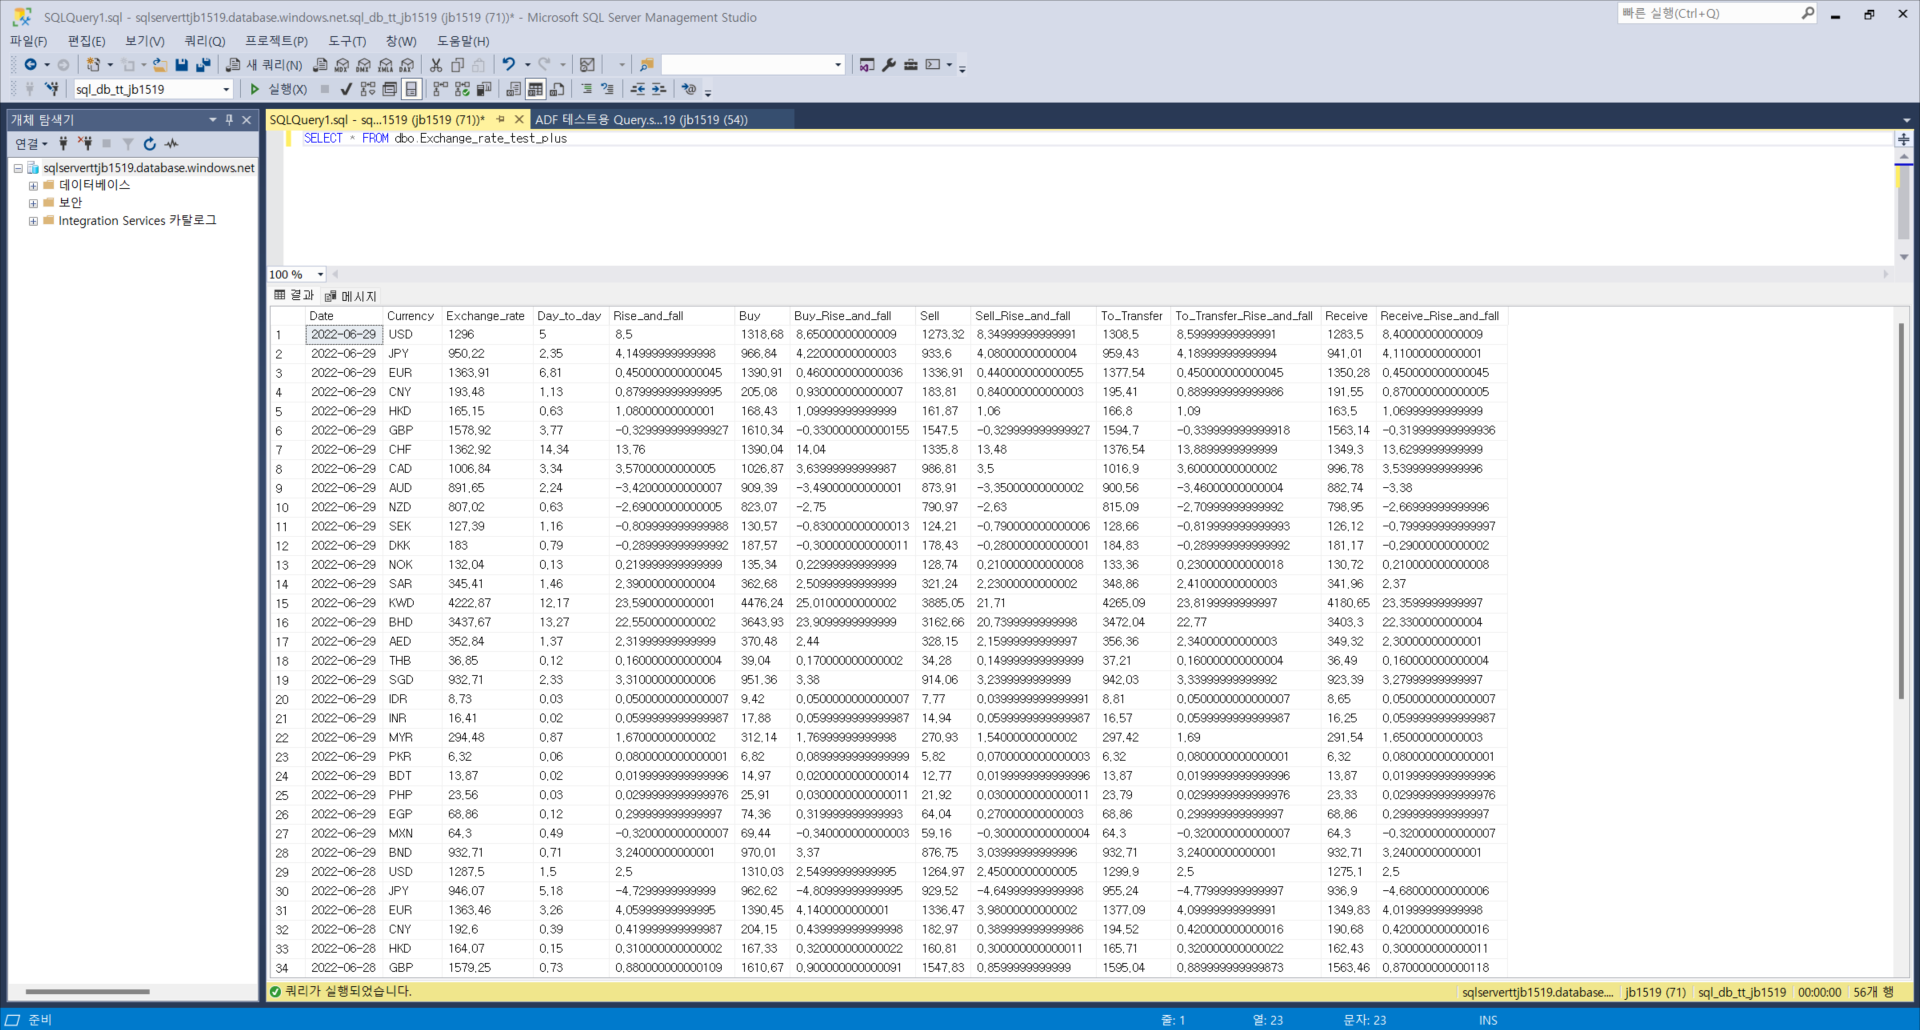Close the Object Explorer panel
The width and height of the screenshot is (1920, 1030).
pyautogui.click(x=247, y=120)
